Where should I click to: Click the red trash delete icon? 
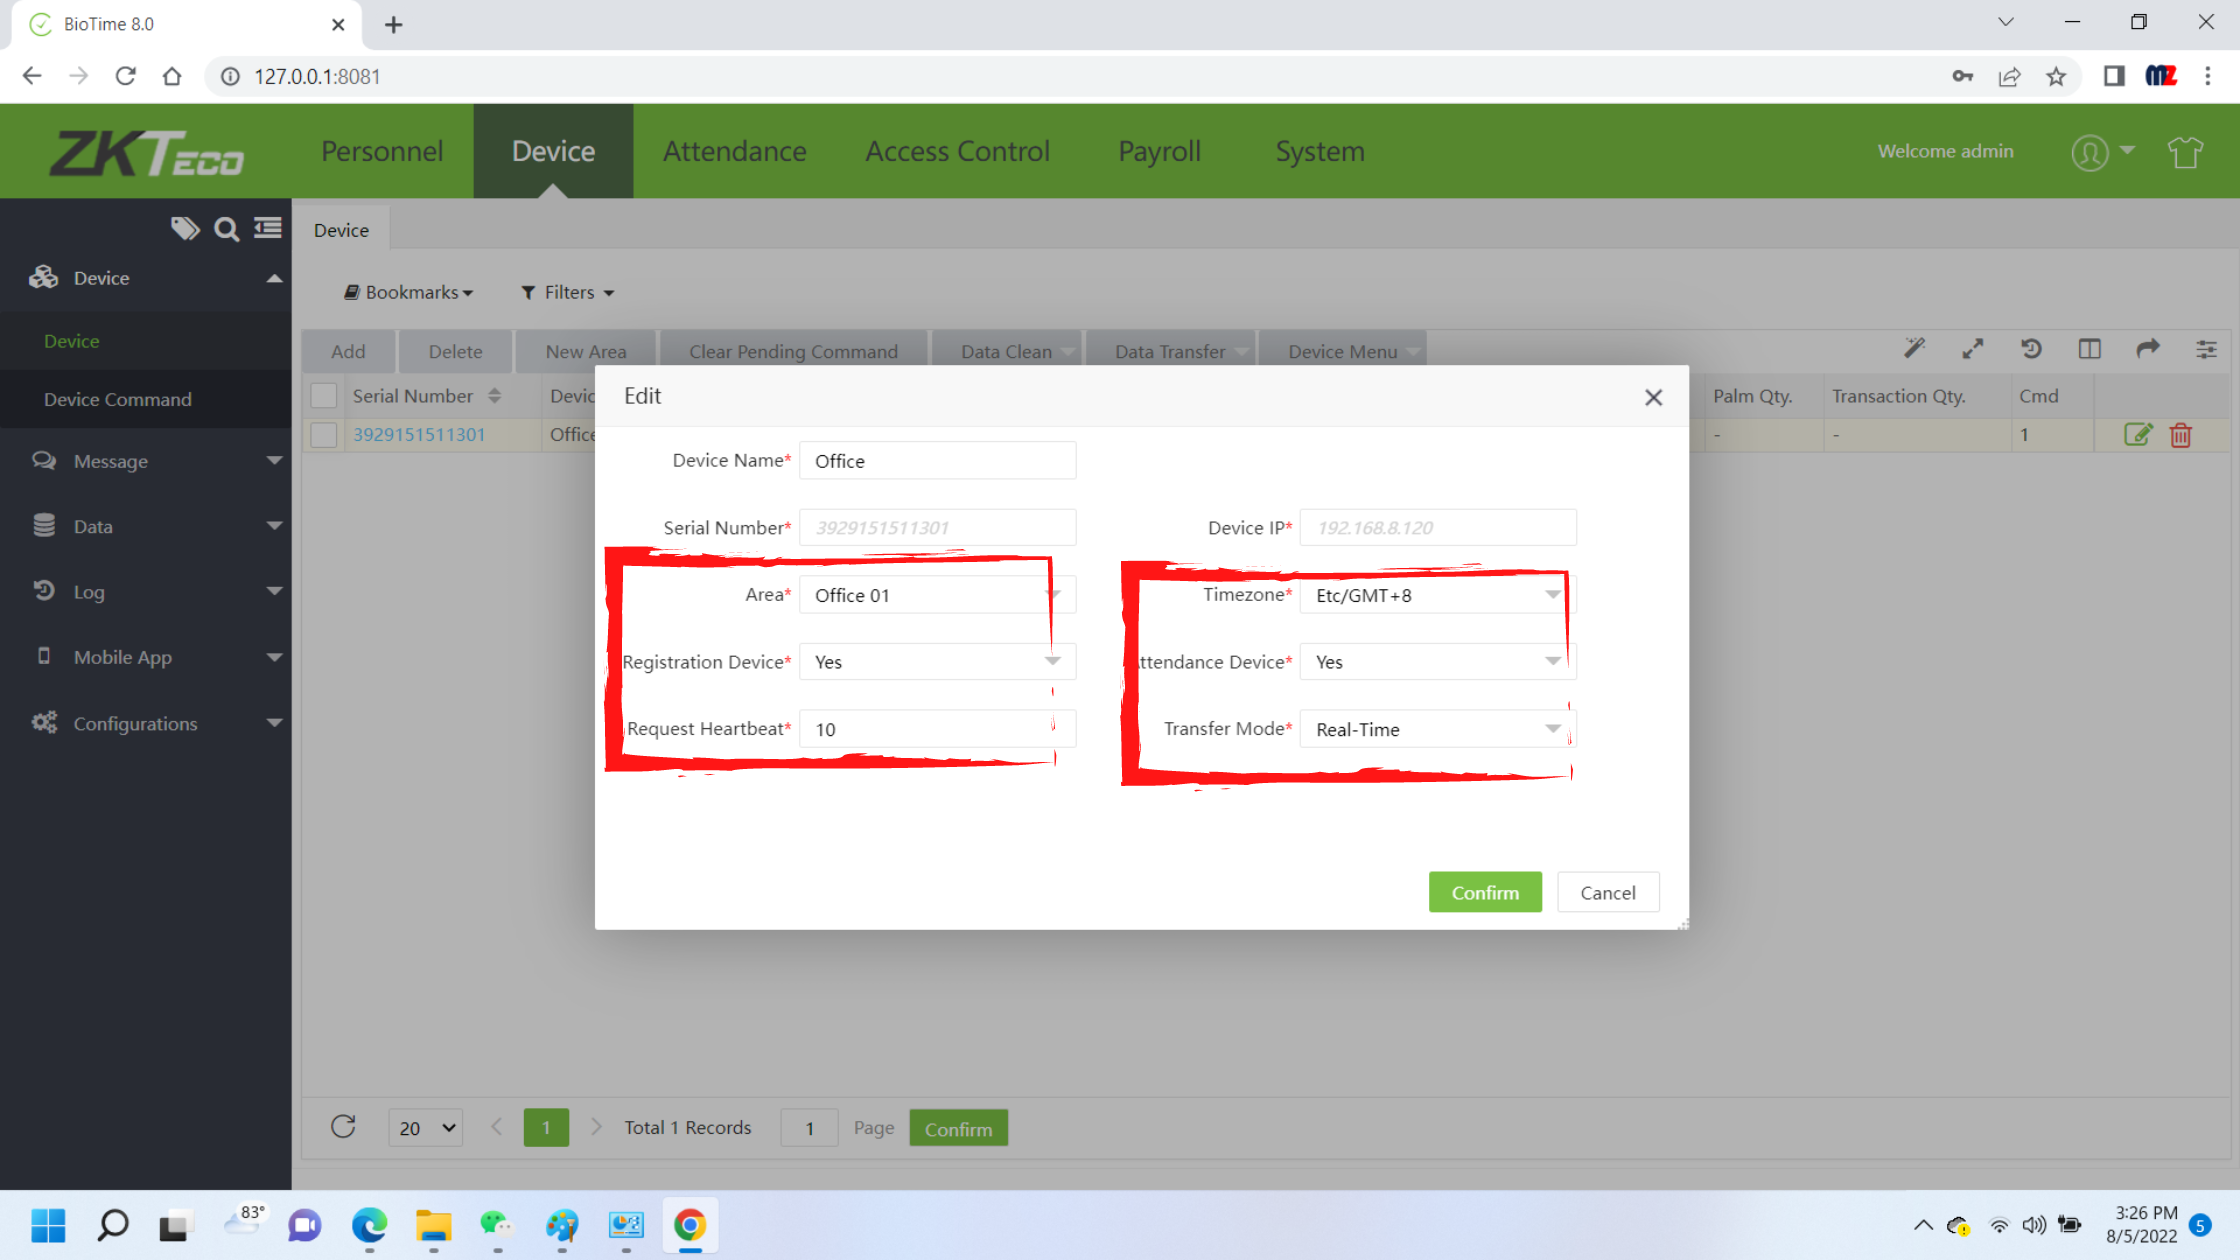(2181, 435)
